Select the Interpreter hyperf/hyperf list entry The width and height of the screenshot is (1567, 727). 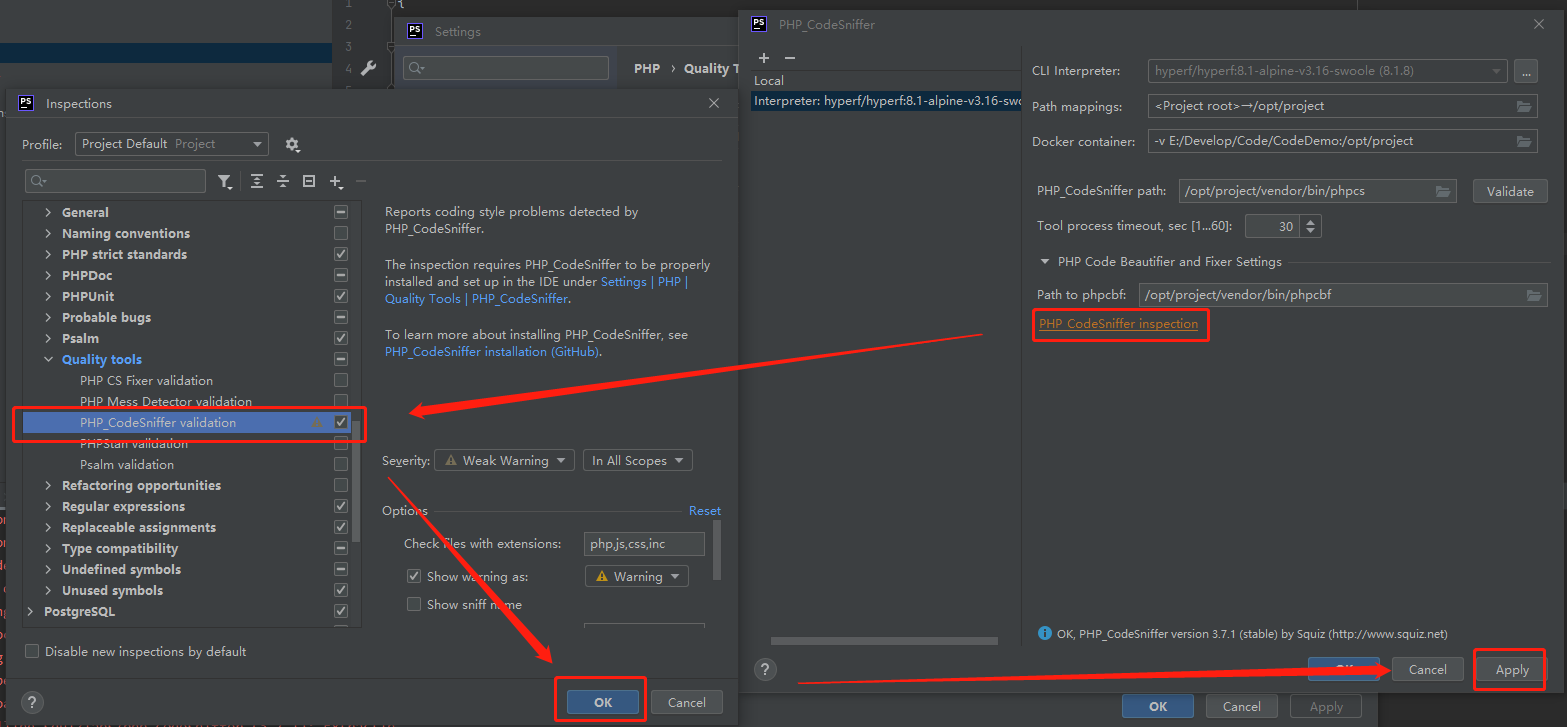886,101
